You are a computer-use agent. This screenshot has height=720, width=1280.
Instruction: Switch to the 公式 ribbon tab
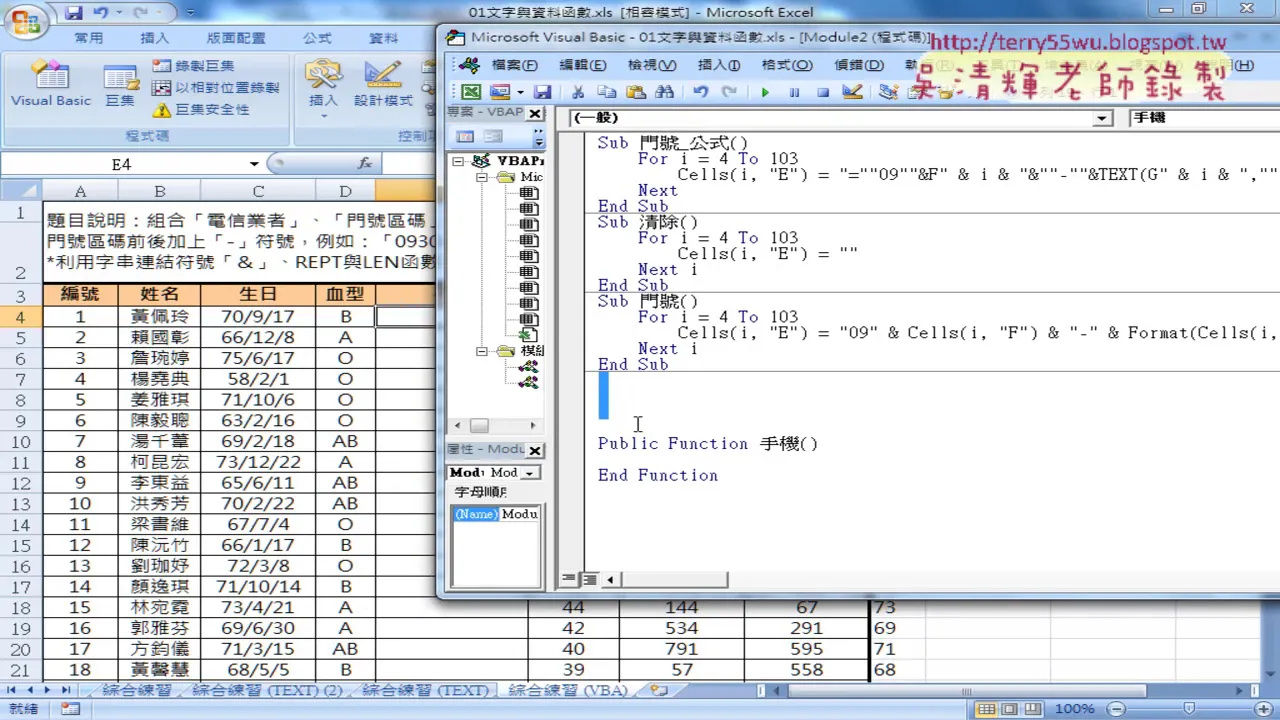tap(317, 38)
